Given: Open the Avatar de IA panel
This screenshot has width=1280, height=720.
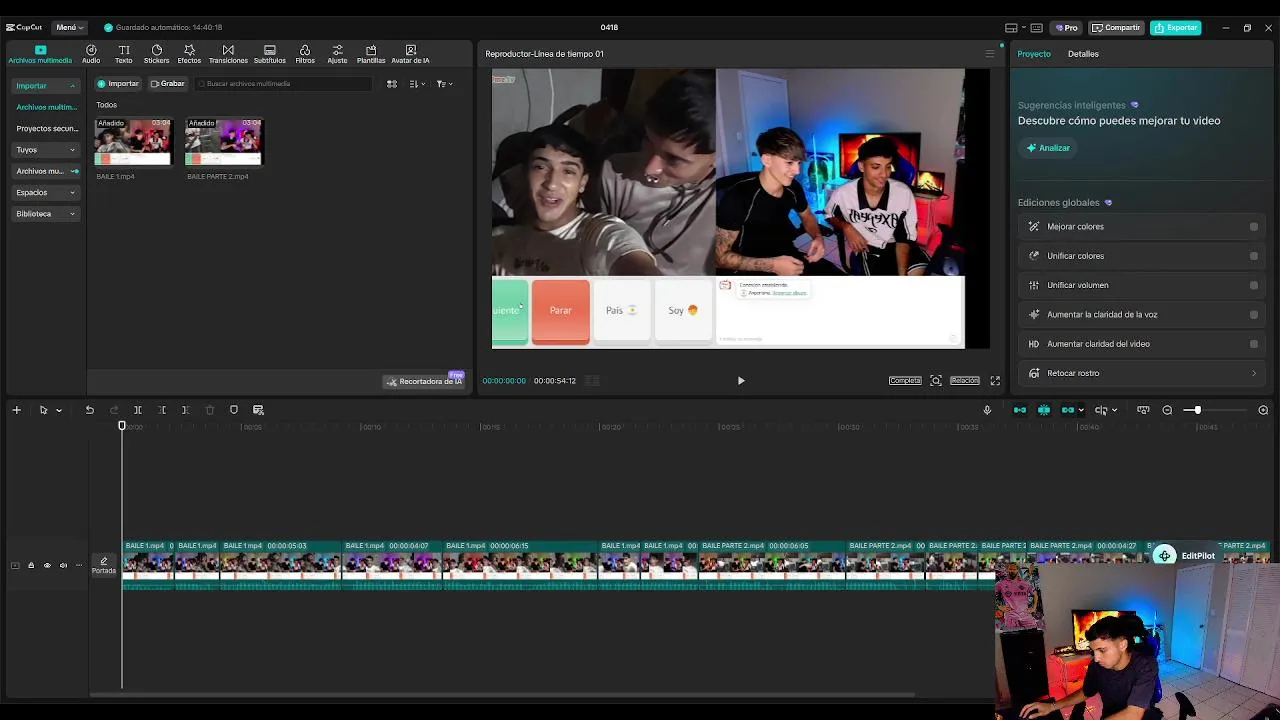Looking at the screenshot, I should (x=410, y=54).
